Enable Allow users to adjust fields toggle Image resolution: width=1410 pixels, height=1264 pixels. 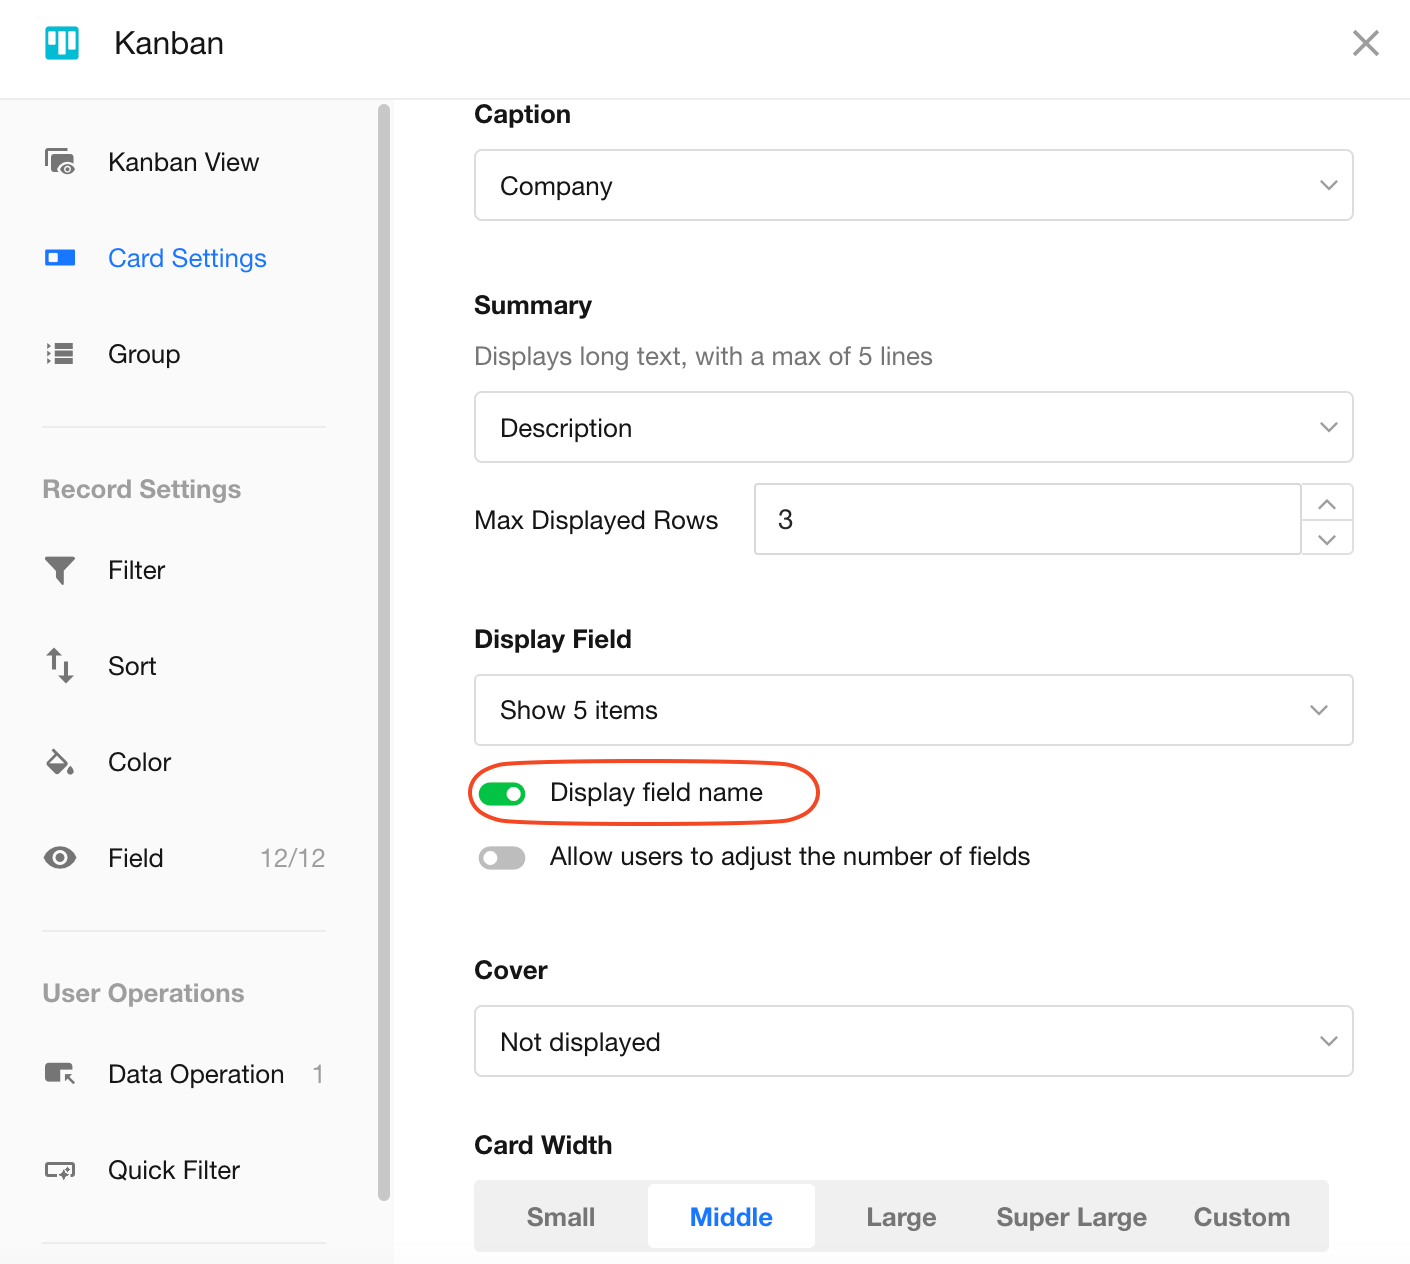coord(502,858)
